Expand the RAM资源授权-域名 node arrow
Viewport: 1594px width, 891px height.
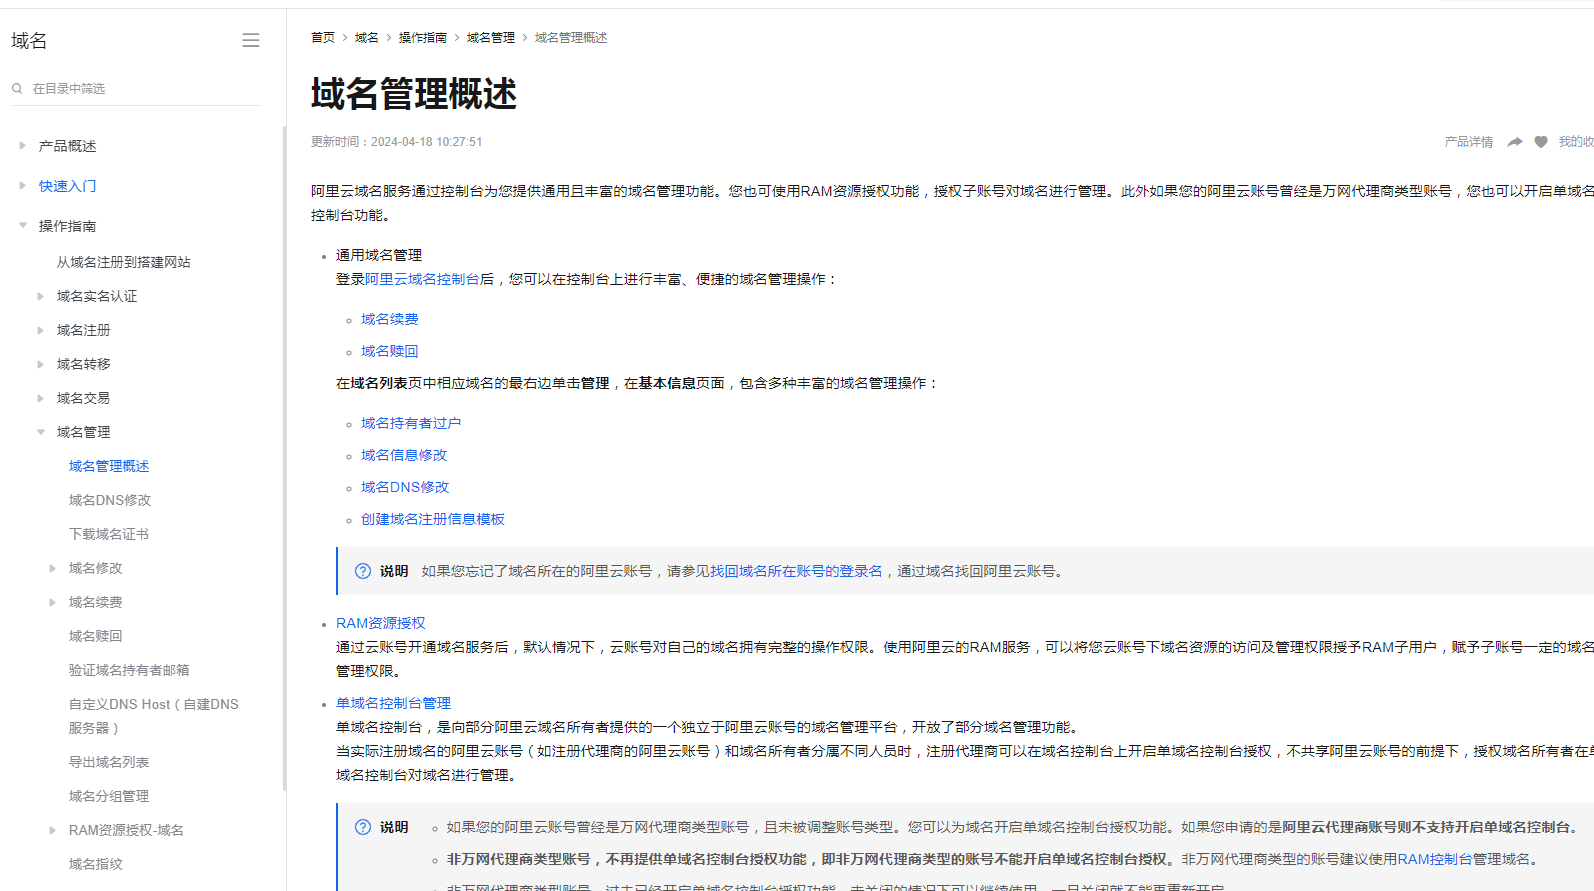tap(52, 830)
